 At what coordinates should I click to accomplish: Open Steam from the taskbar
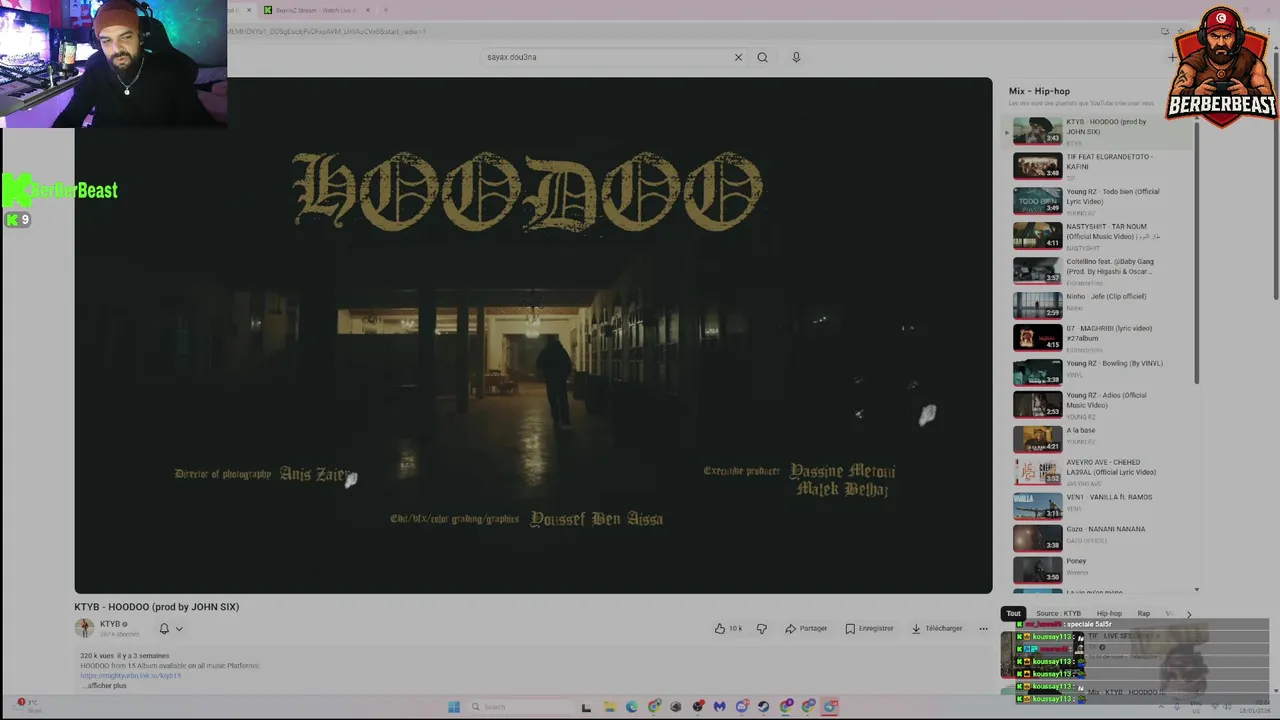[x=763, y=707]
